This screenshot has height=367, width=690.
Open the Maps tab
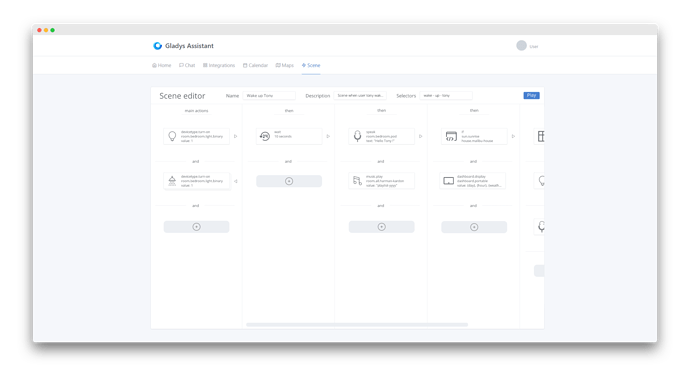285,65
